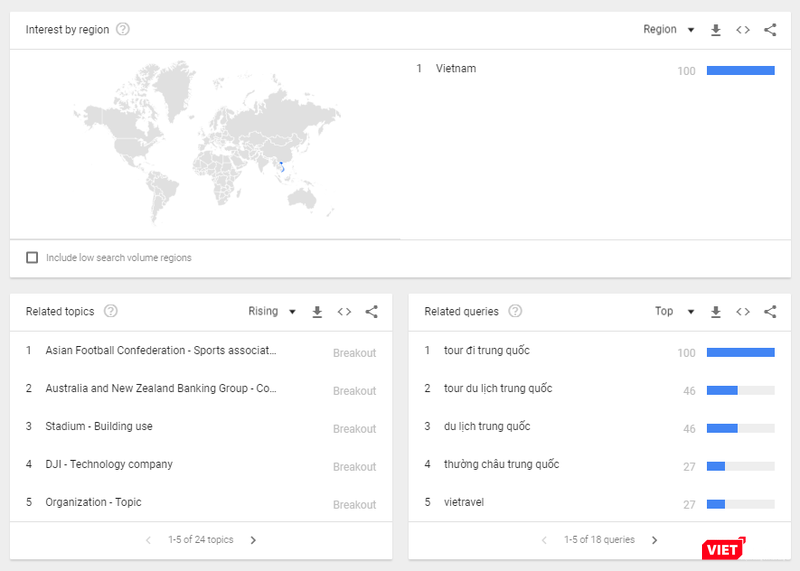Open help for Interest by region
Image resolution: width=800 pixels, height=571 pixels.
pos(123,30)
